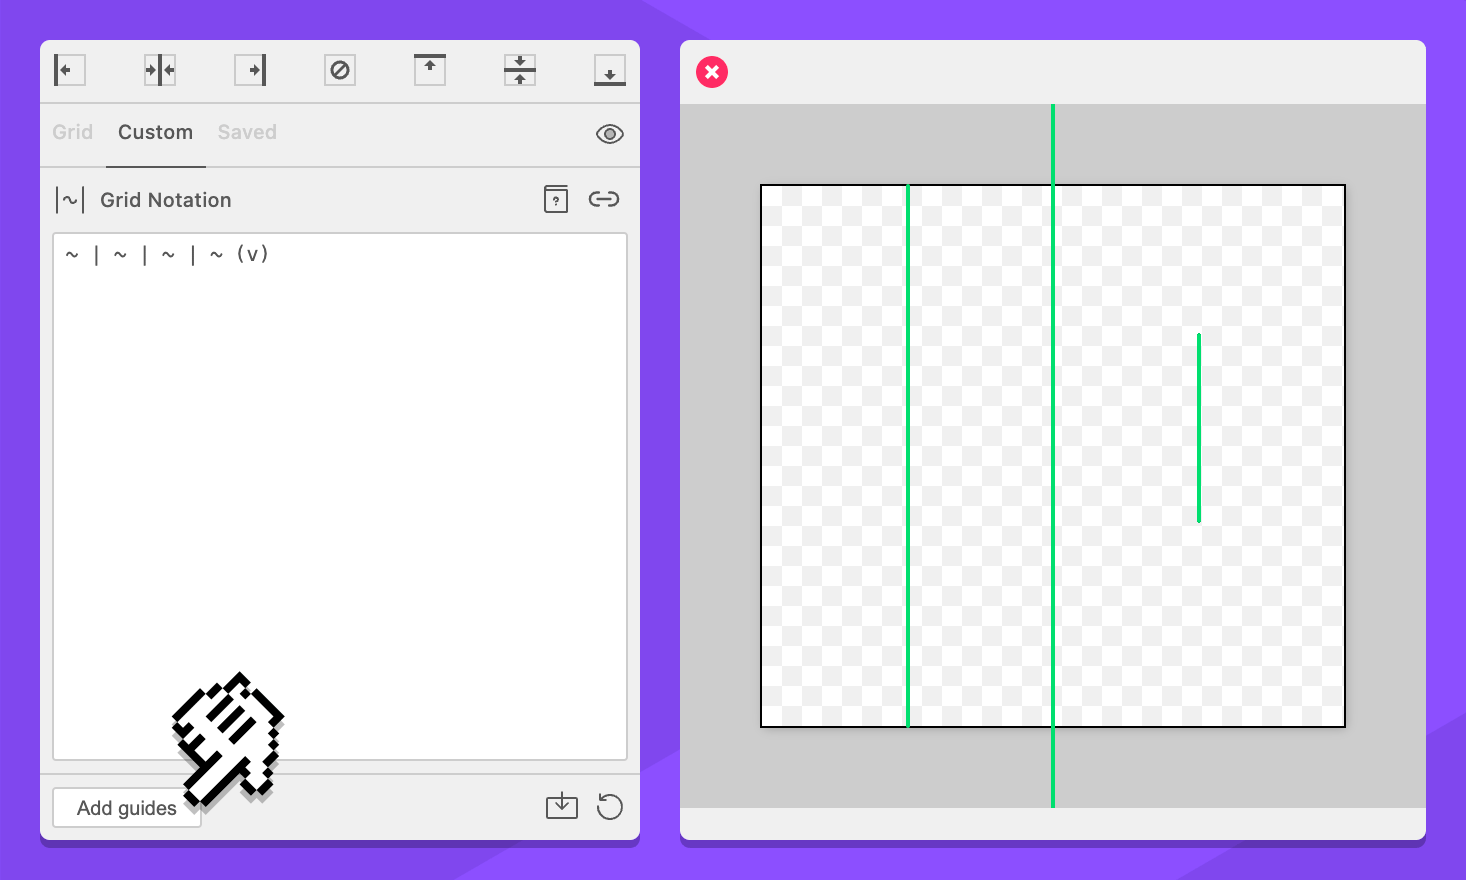Open the Saved tab
The height and width of the screenshot is (880, 1466).
point(247,132)
